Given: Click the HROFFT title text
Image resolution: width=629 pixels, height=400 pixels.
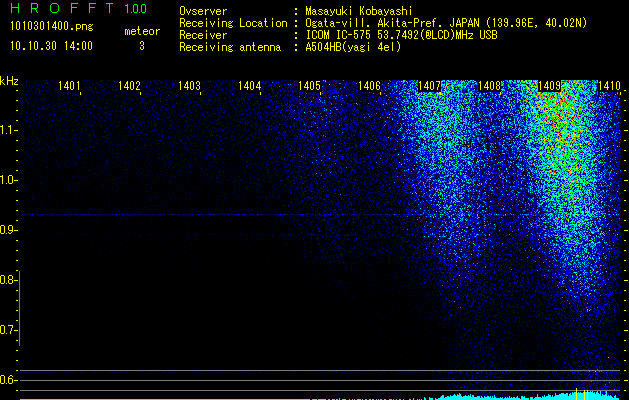Looking at the screenshot, I should 63,8.
